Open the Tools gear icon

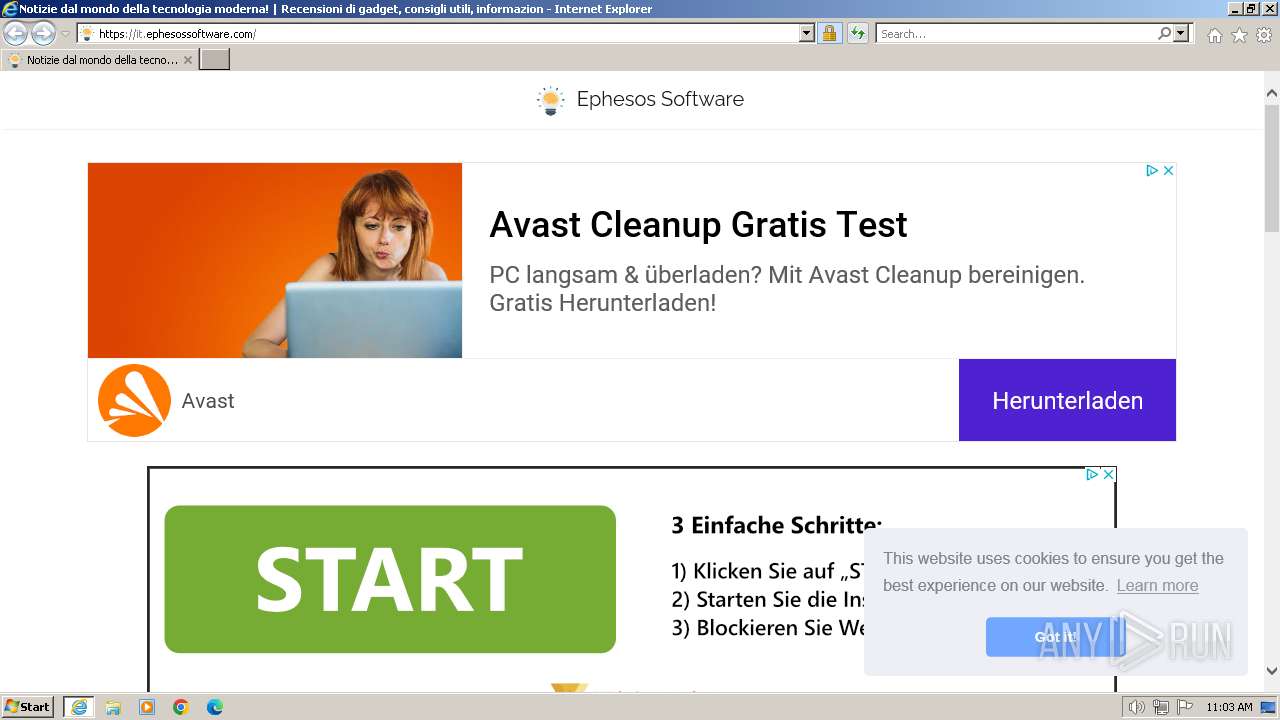pyautogui.click(x=1264, y=35)
